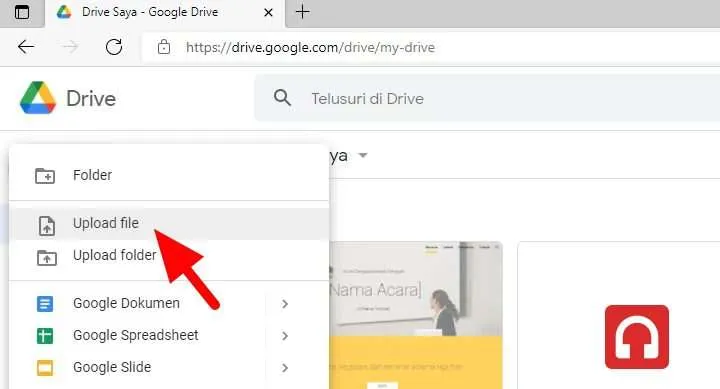720x389 pixels.
Task: Expand the Google Dokumen submenu arrow
Action: coord(285,304)
